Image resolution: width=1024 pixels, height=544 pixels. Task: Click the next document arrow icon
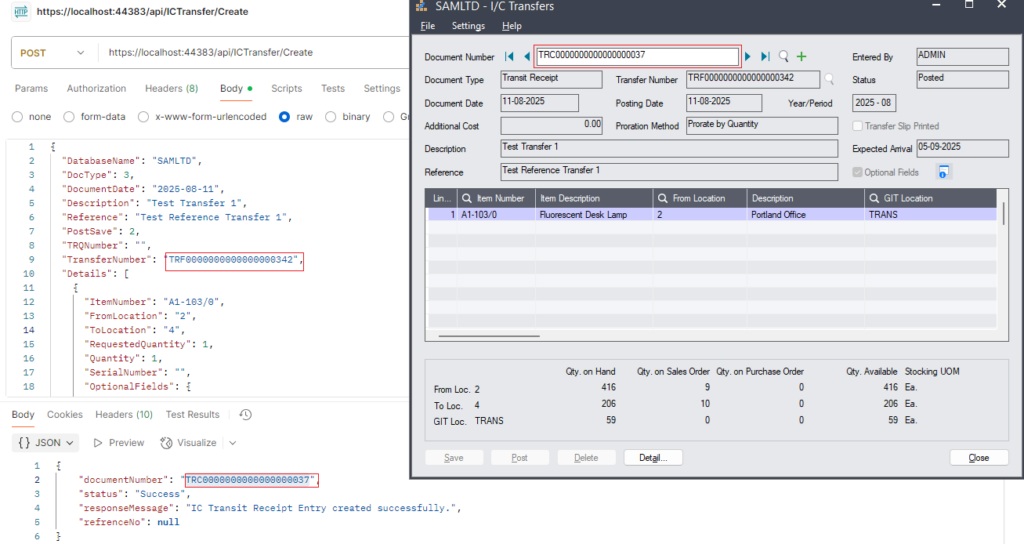coord(748,57)
